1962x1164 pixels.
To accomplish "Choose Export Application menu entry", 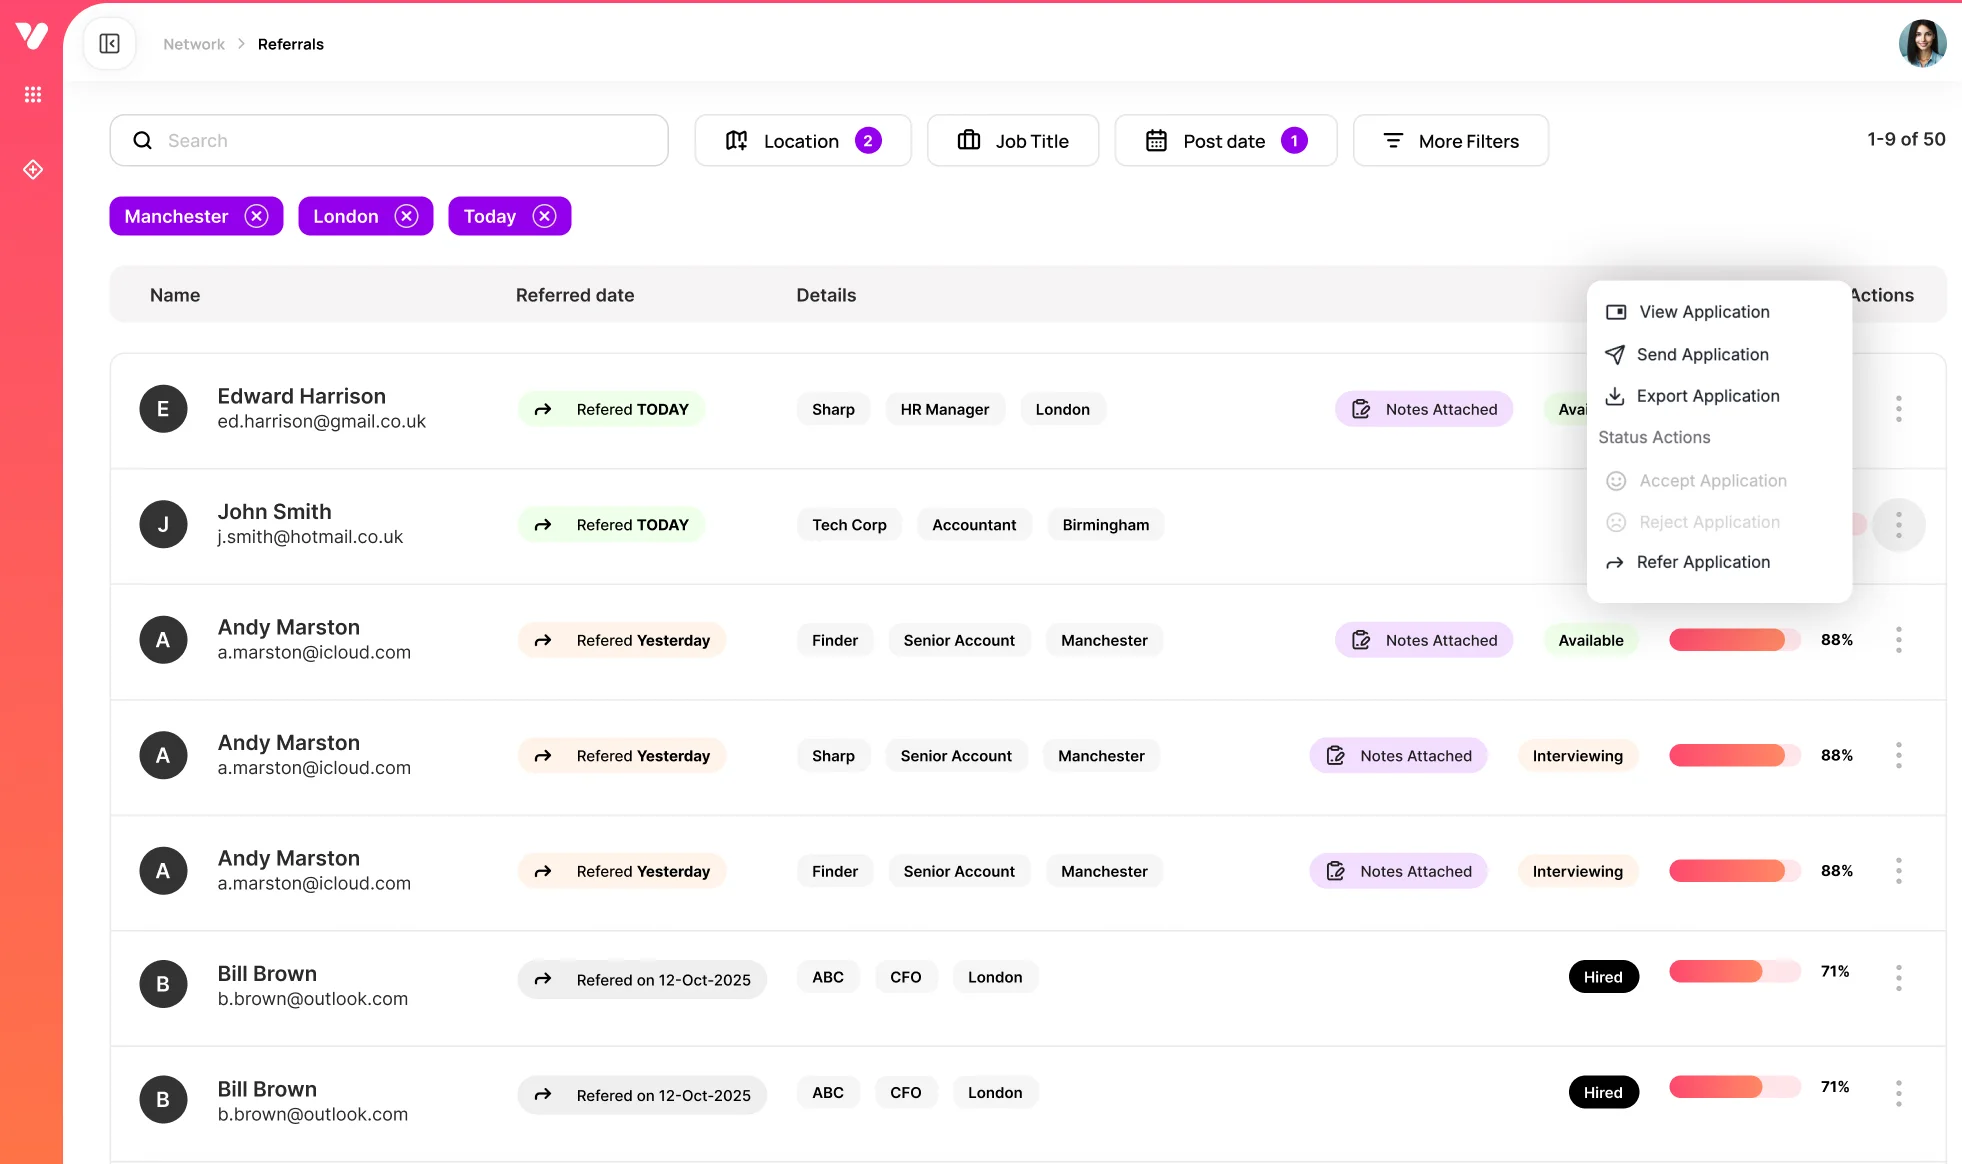I will 1707,396.
